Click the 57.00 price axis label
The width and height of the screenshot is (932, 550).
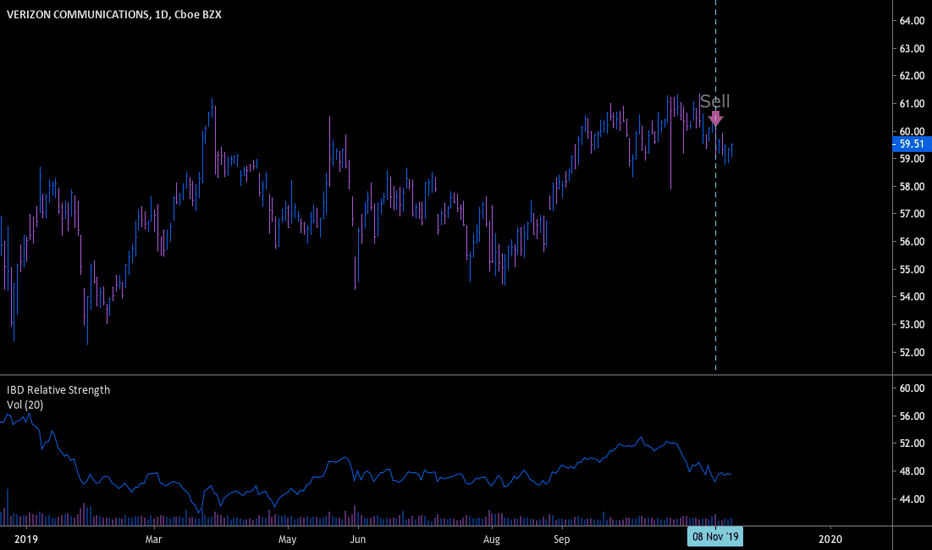pos(912,214)
